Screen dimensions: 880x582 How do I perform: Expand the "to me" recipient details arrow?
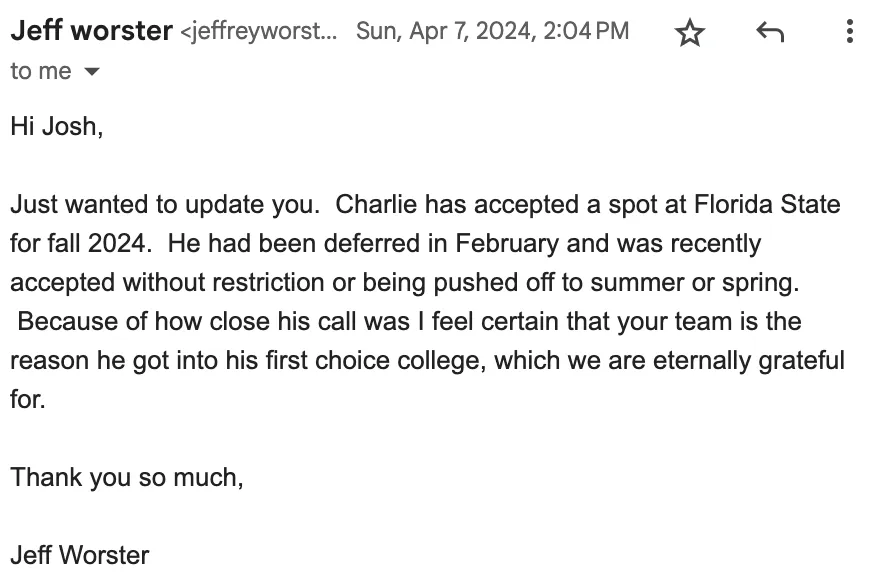click(92, 72)
